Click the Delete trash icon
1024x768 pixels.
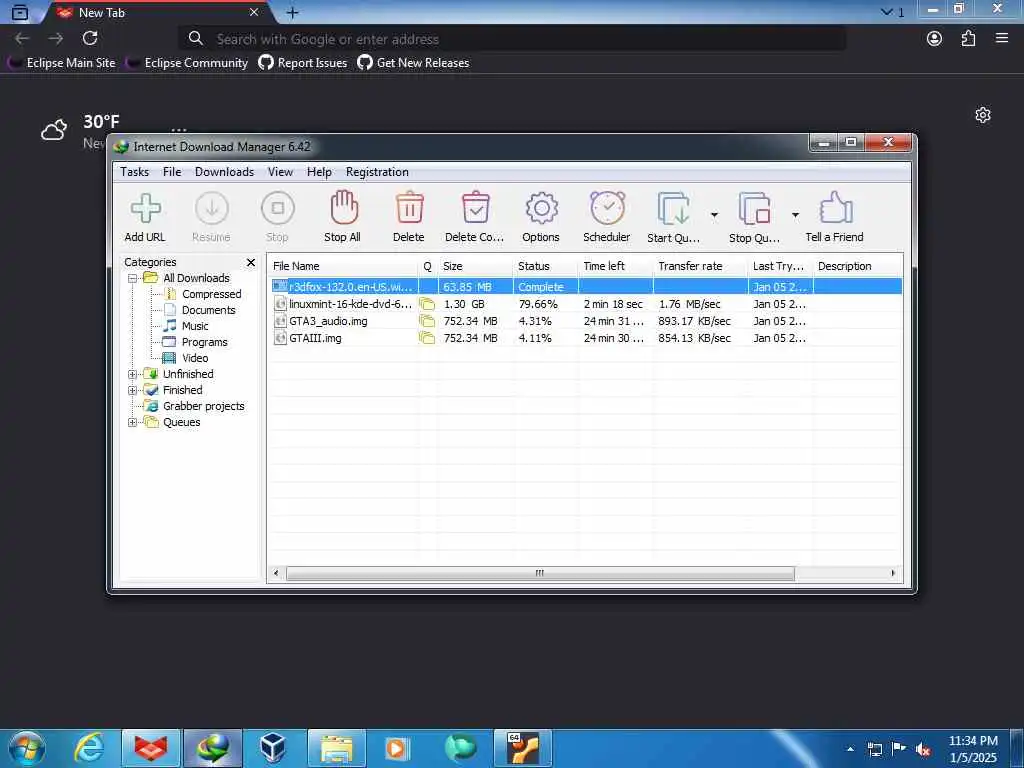coord(409,208)
